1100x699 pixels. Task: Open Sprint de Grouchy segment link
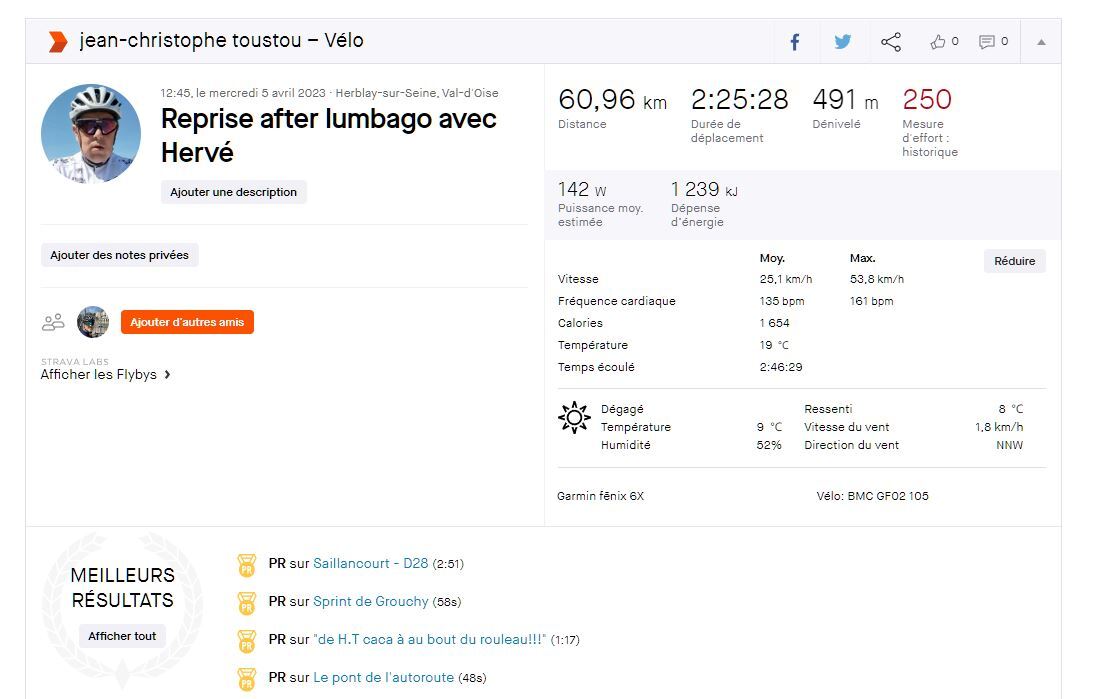pos(371,602)
